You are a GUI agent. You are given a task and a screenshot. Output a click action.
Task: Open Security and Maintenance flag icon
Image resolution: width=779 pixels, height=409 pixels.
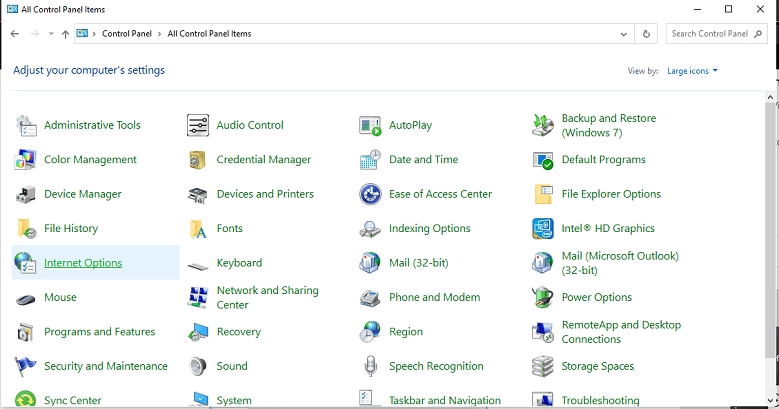(x=26, y=366)
